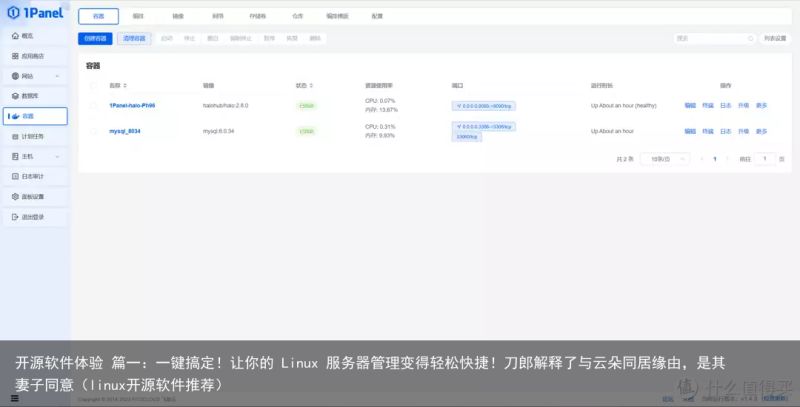Click 'Up About an hour (healthy)' text
800x407 pixels.
623,106
